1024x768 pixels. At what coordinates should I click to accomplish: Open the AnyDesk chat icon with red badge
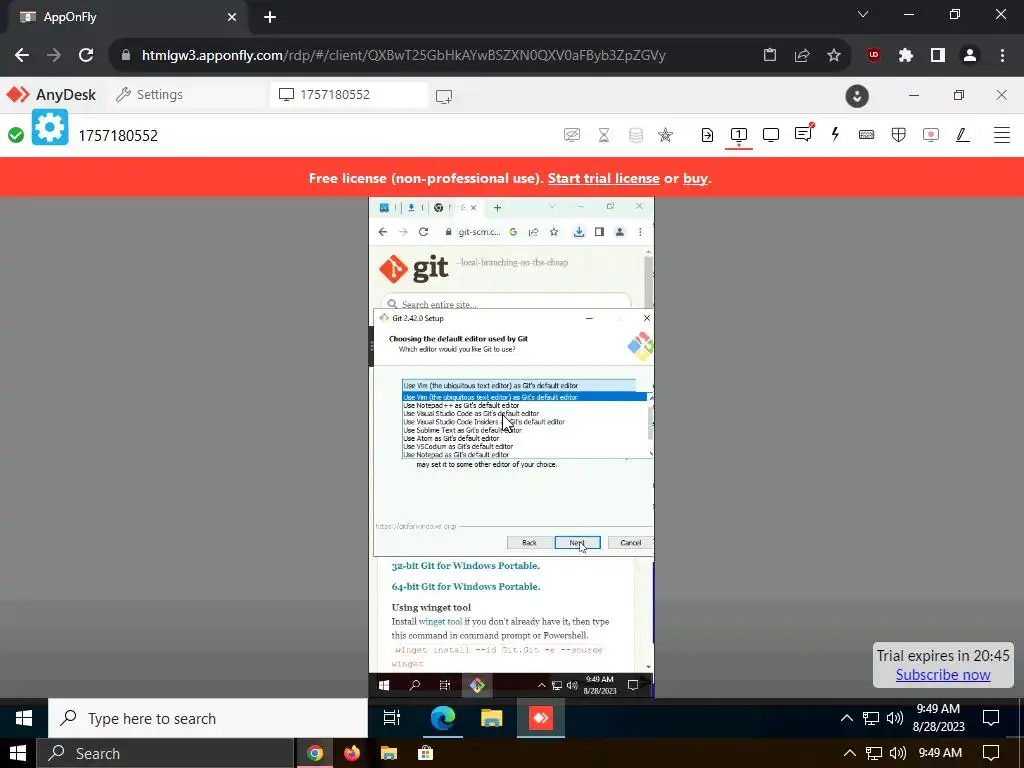coord(803,134)
